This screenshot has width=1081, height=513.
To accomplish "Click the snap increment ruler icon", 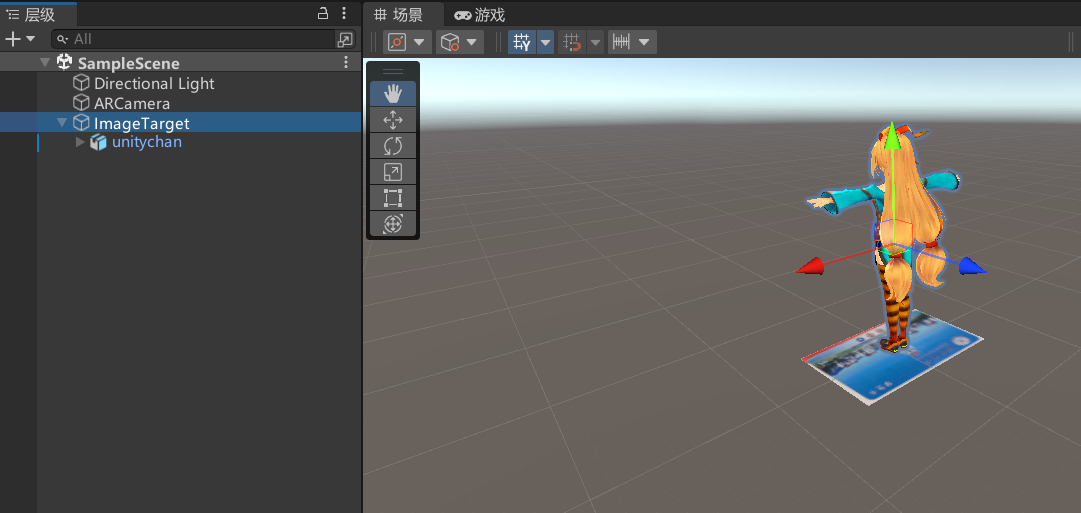I will pos(622,42).
